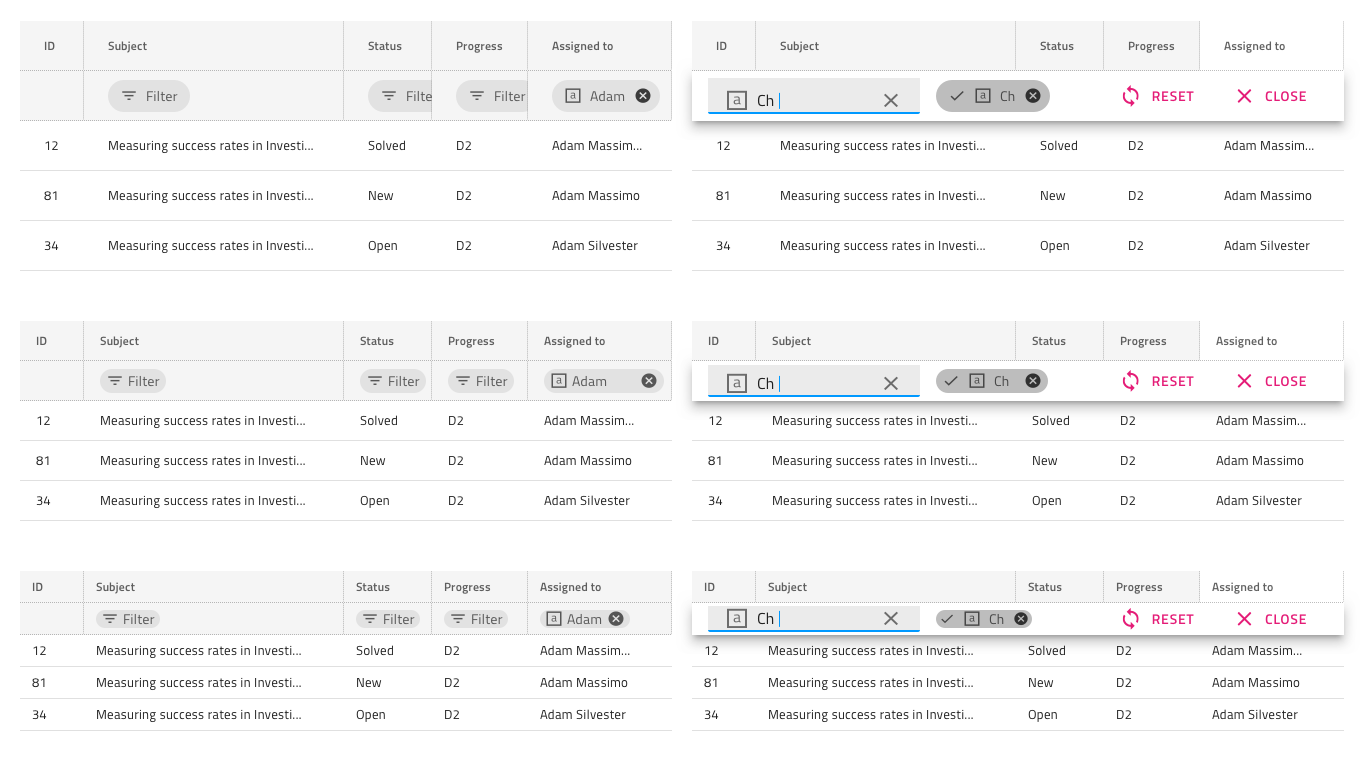Focus the 'Ch' text field in middle-right table
The width and height of the screenshot is (1366, 764).
[x=814, y=381]
